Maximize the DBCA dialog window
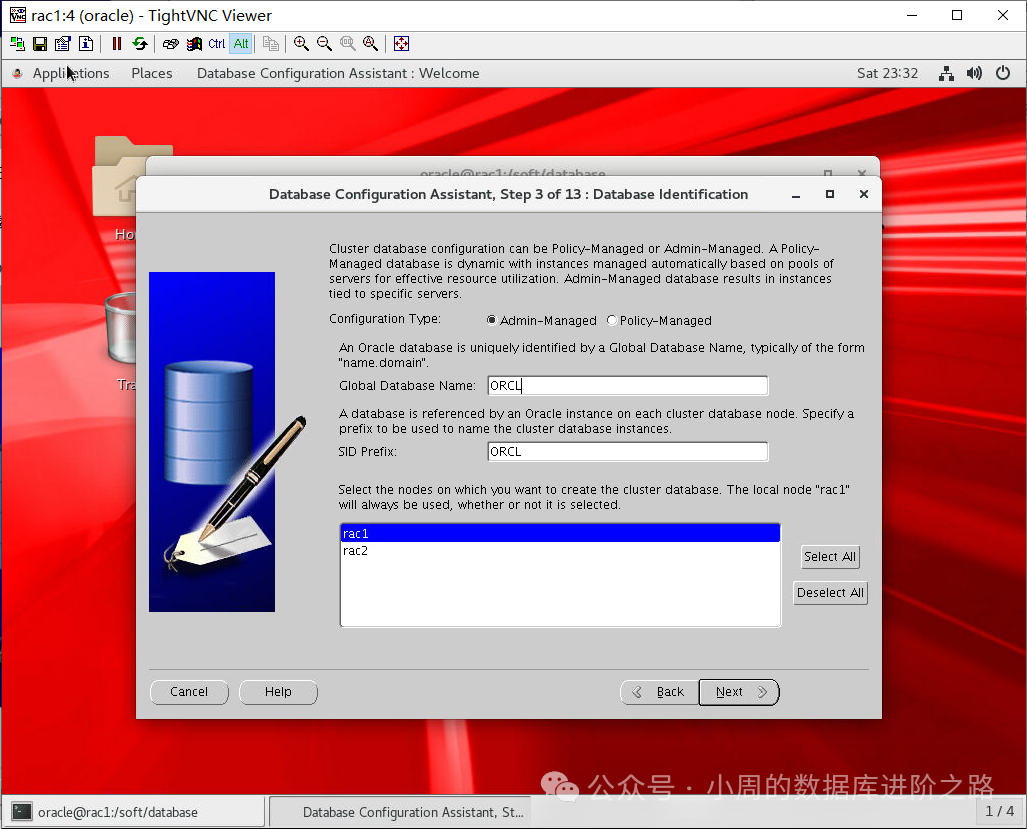1027x829 pixels. point(830,194)
